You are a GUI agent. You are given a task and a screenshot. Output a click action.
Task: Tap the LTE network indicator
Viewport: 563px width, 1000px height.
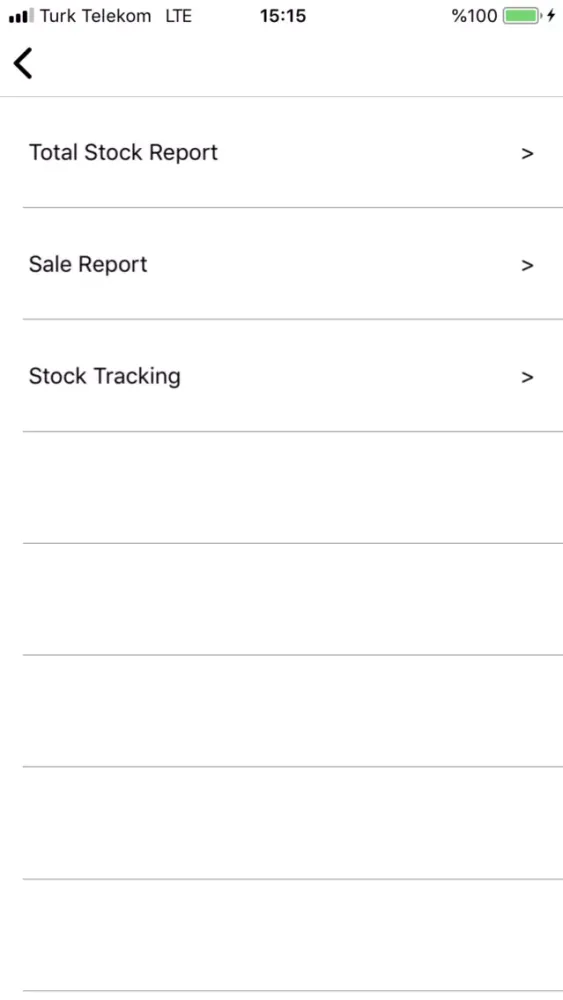pos(179,16)
